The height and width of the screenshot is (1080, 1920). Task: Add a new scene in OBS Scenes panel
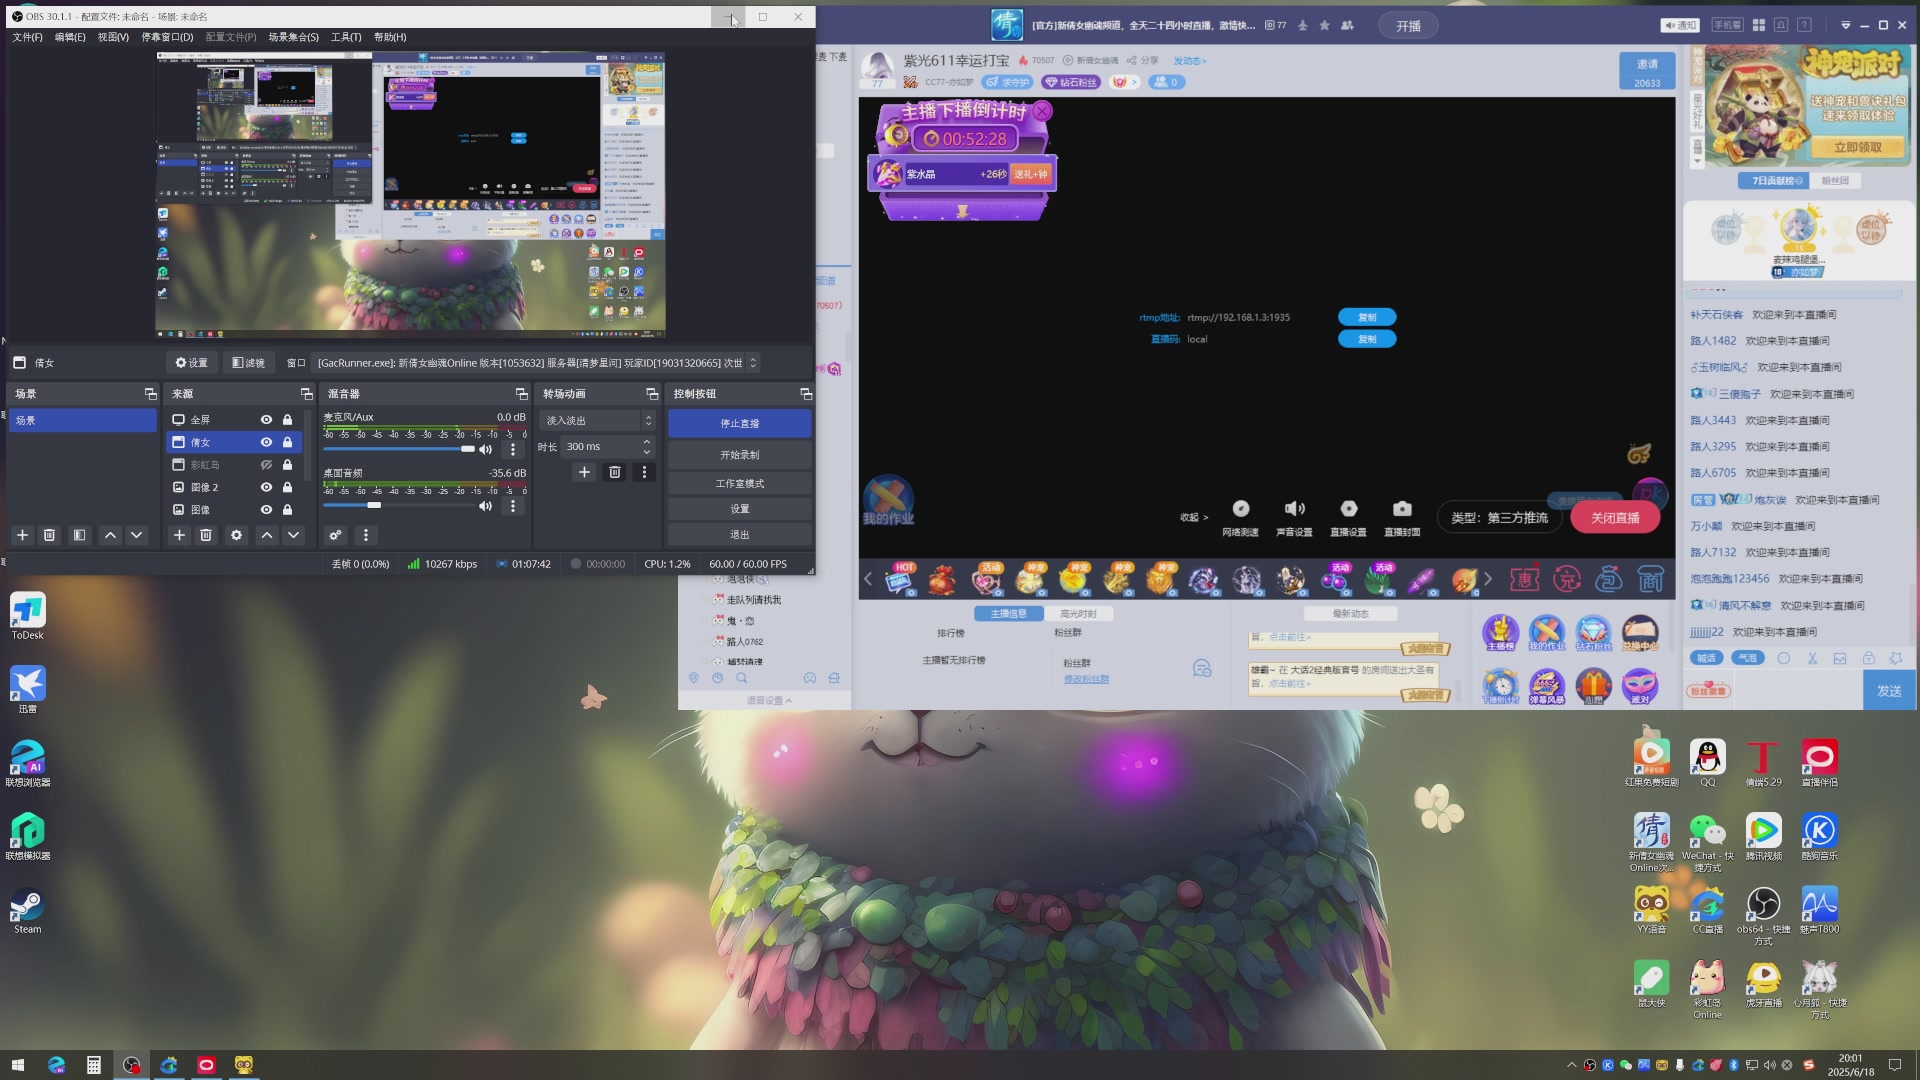coord(22,535)
